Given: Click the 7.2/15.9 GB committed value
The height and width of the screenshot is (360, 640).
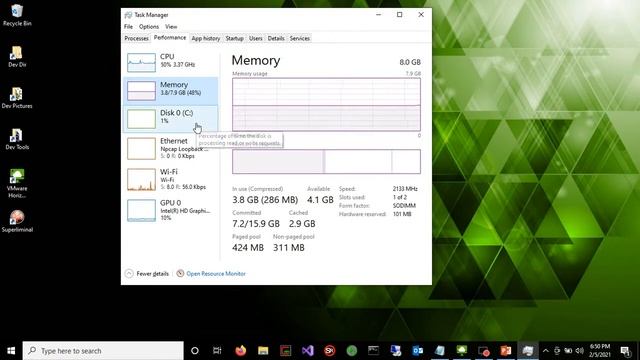Looking at the screenshot, I should [256, 224].
